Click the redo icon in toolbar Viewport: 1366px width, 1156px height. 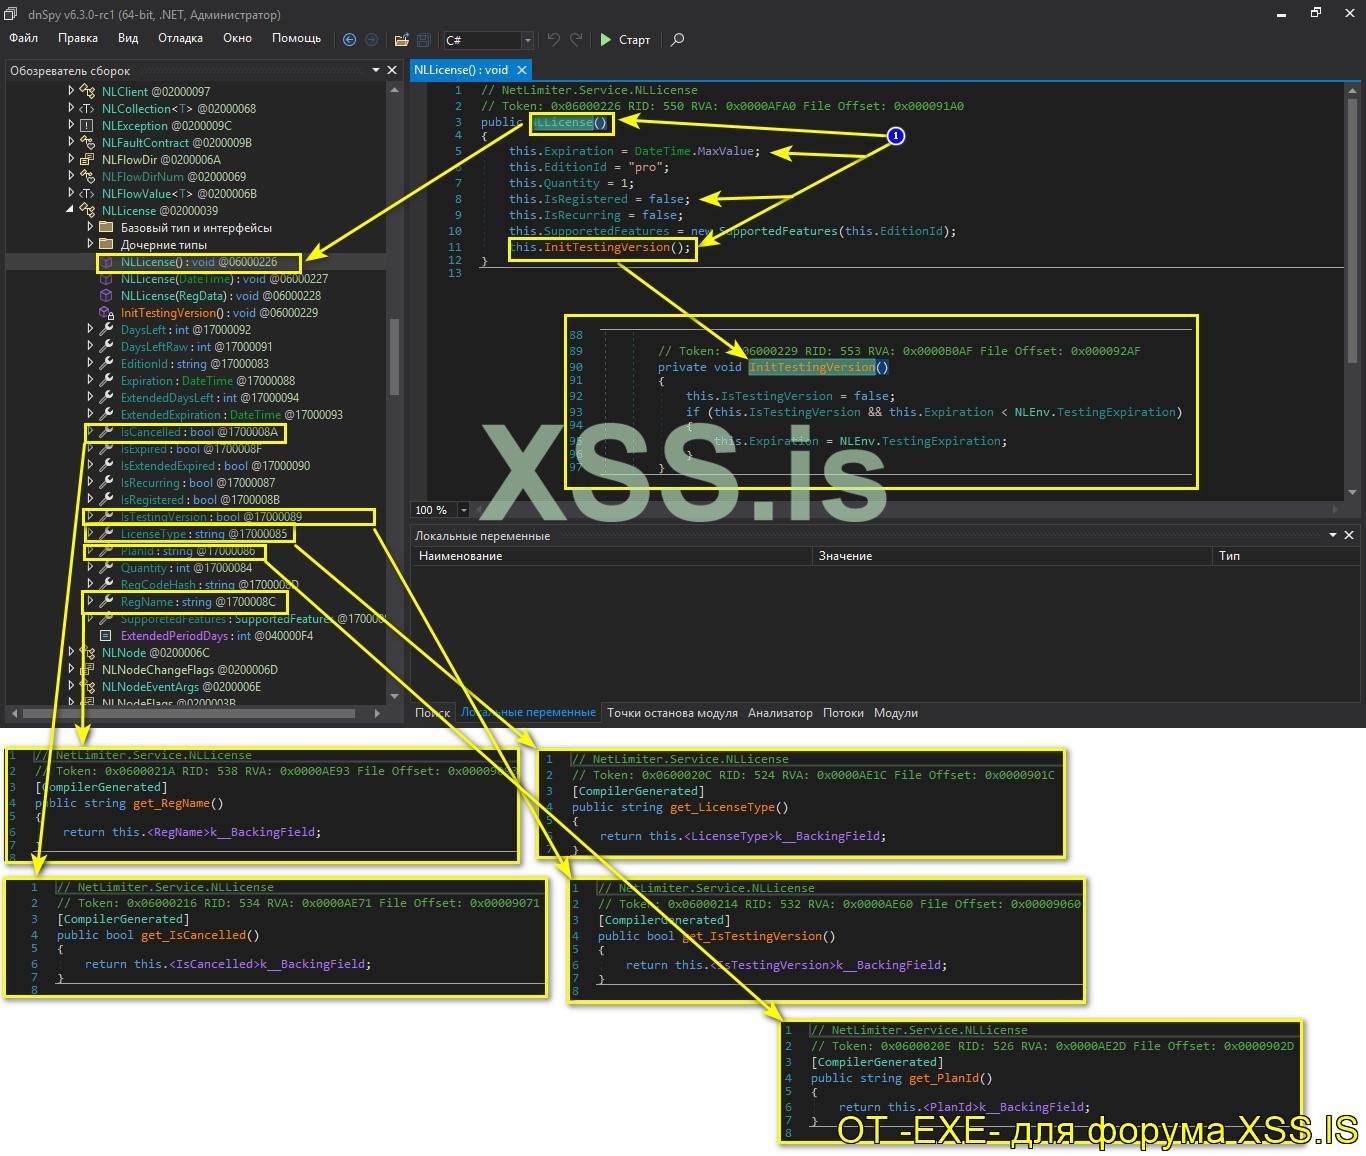coord(576,40)
